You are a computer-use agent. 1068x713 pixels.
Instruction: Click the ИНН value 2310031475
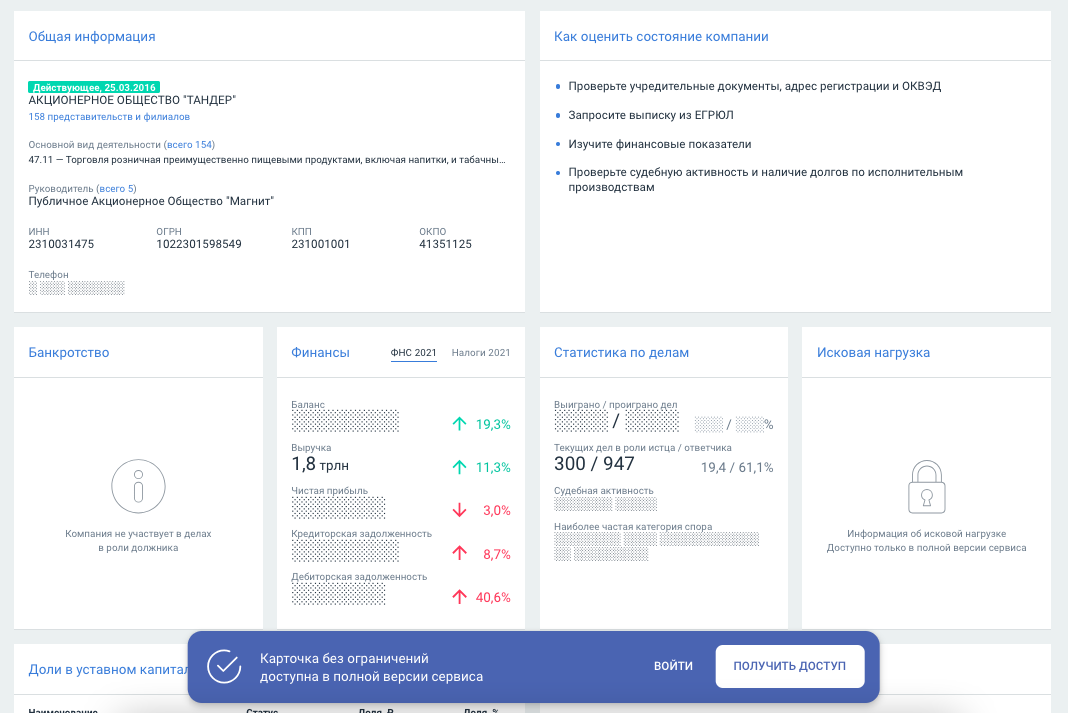point(61,244)
